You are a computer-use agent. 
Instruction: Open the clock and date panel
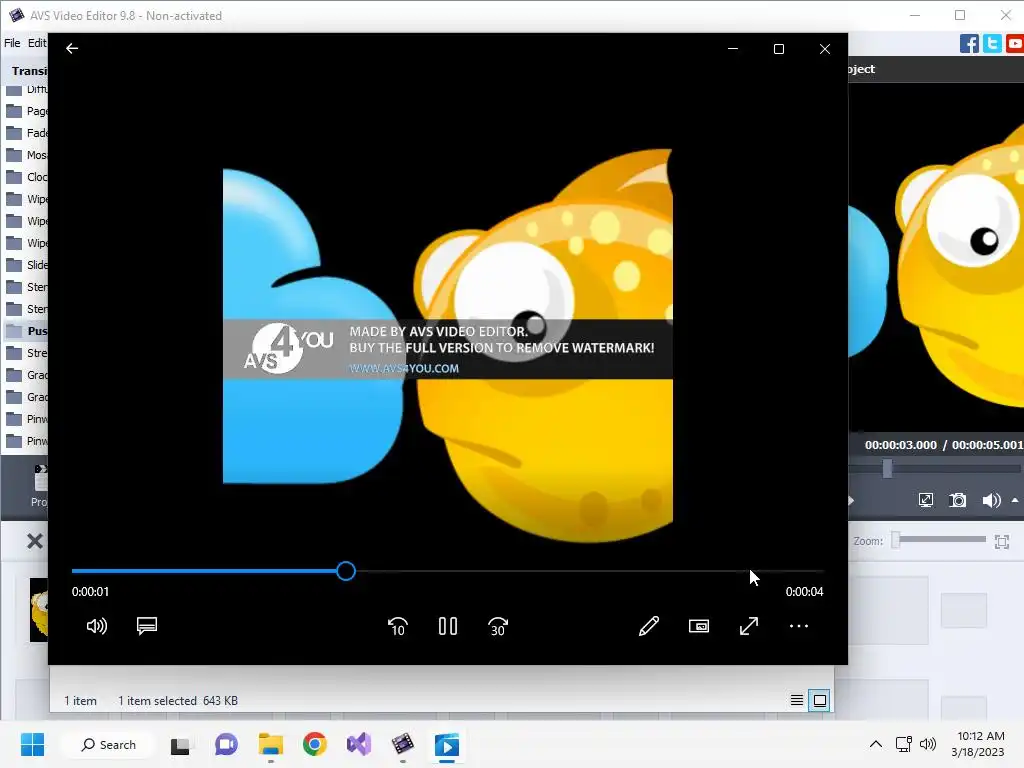click(x=980, y=744)
